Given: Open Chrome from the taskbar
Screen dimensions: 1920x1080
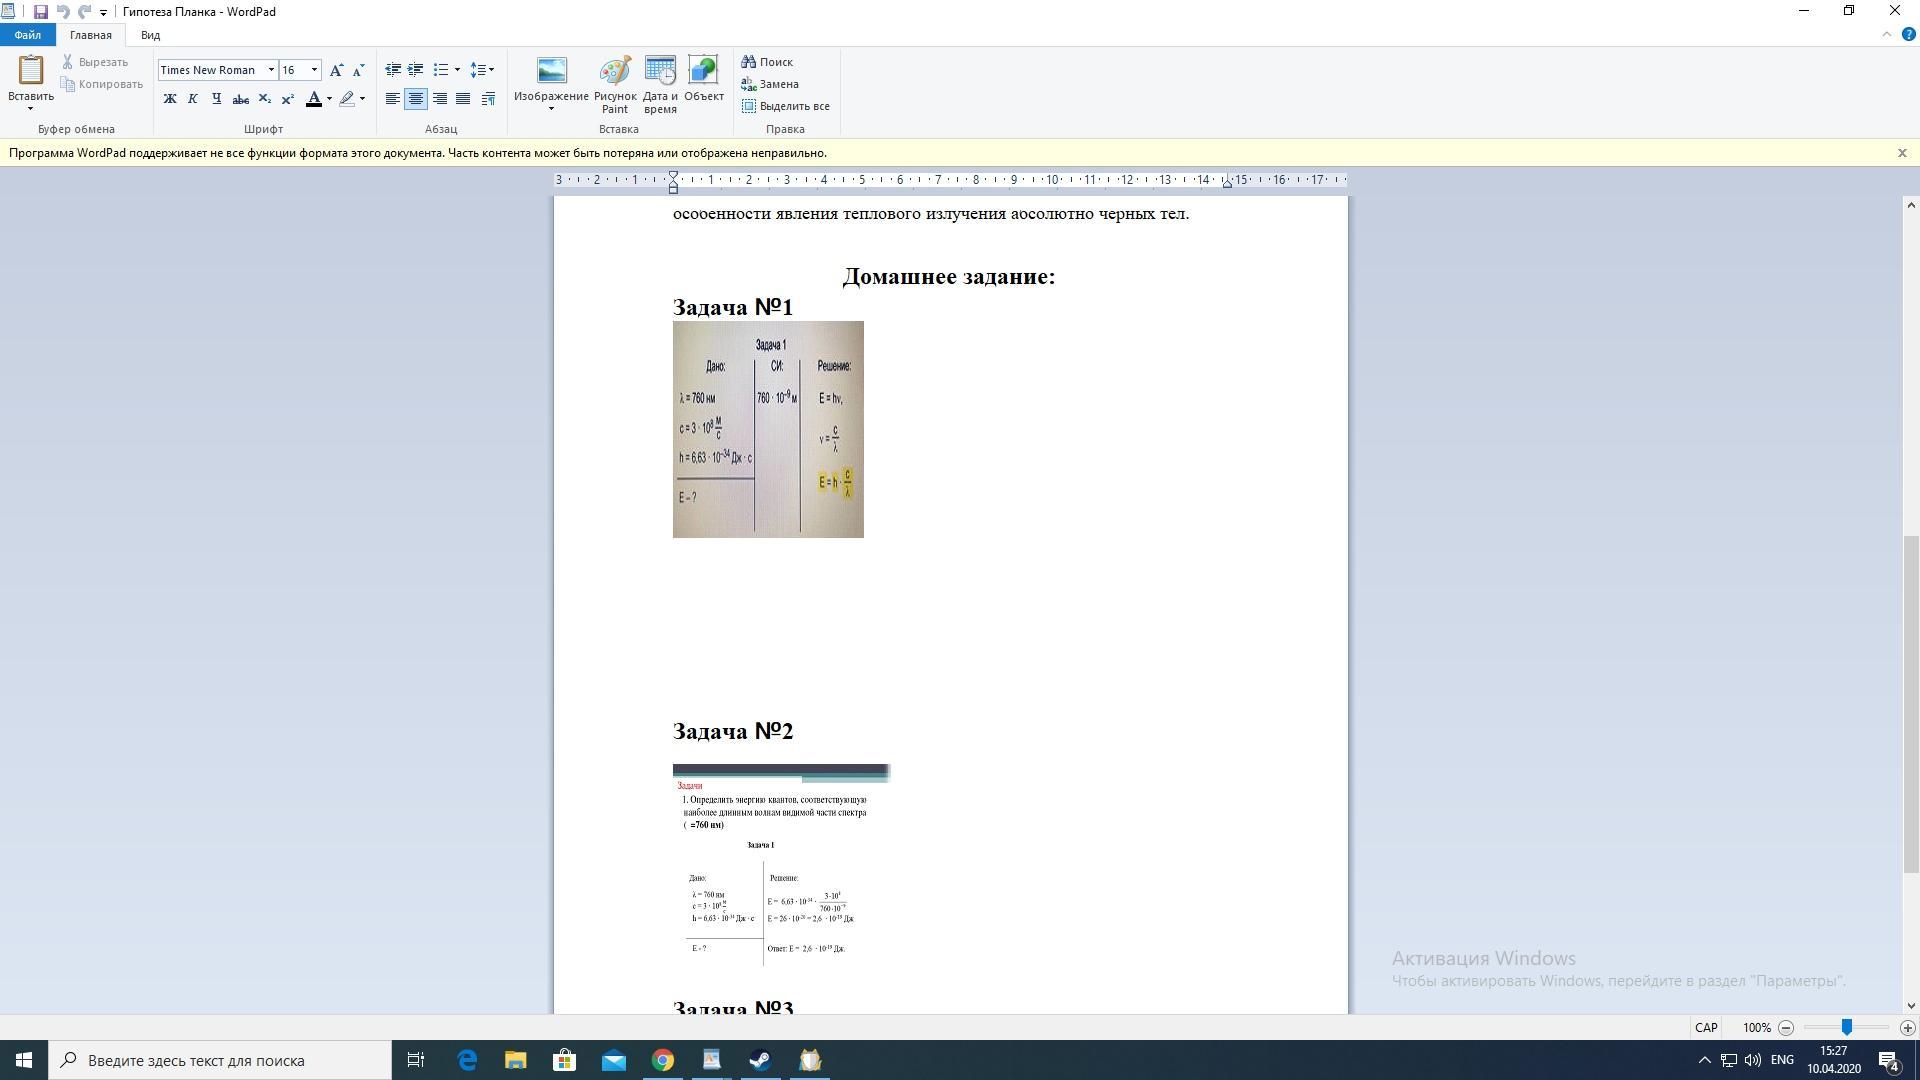Looking at the screenshot, I should [x=663, y=1060].
